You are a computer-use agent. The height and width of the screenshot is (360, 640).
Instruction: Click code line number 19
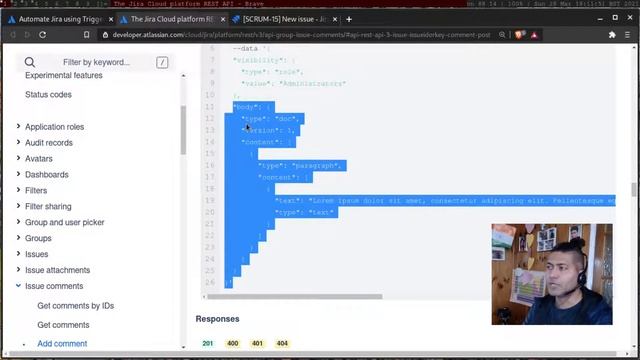pos(210,200)
